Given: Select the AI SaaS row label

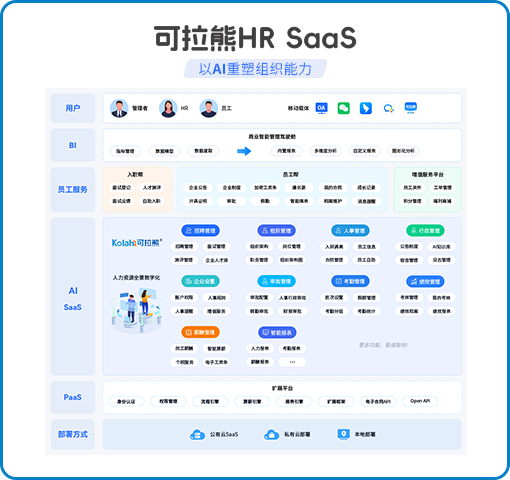Looking at the screenshot, I should [x=73, y=297].
